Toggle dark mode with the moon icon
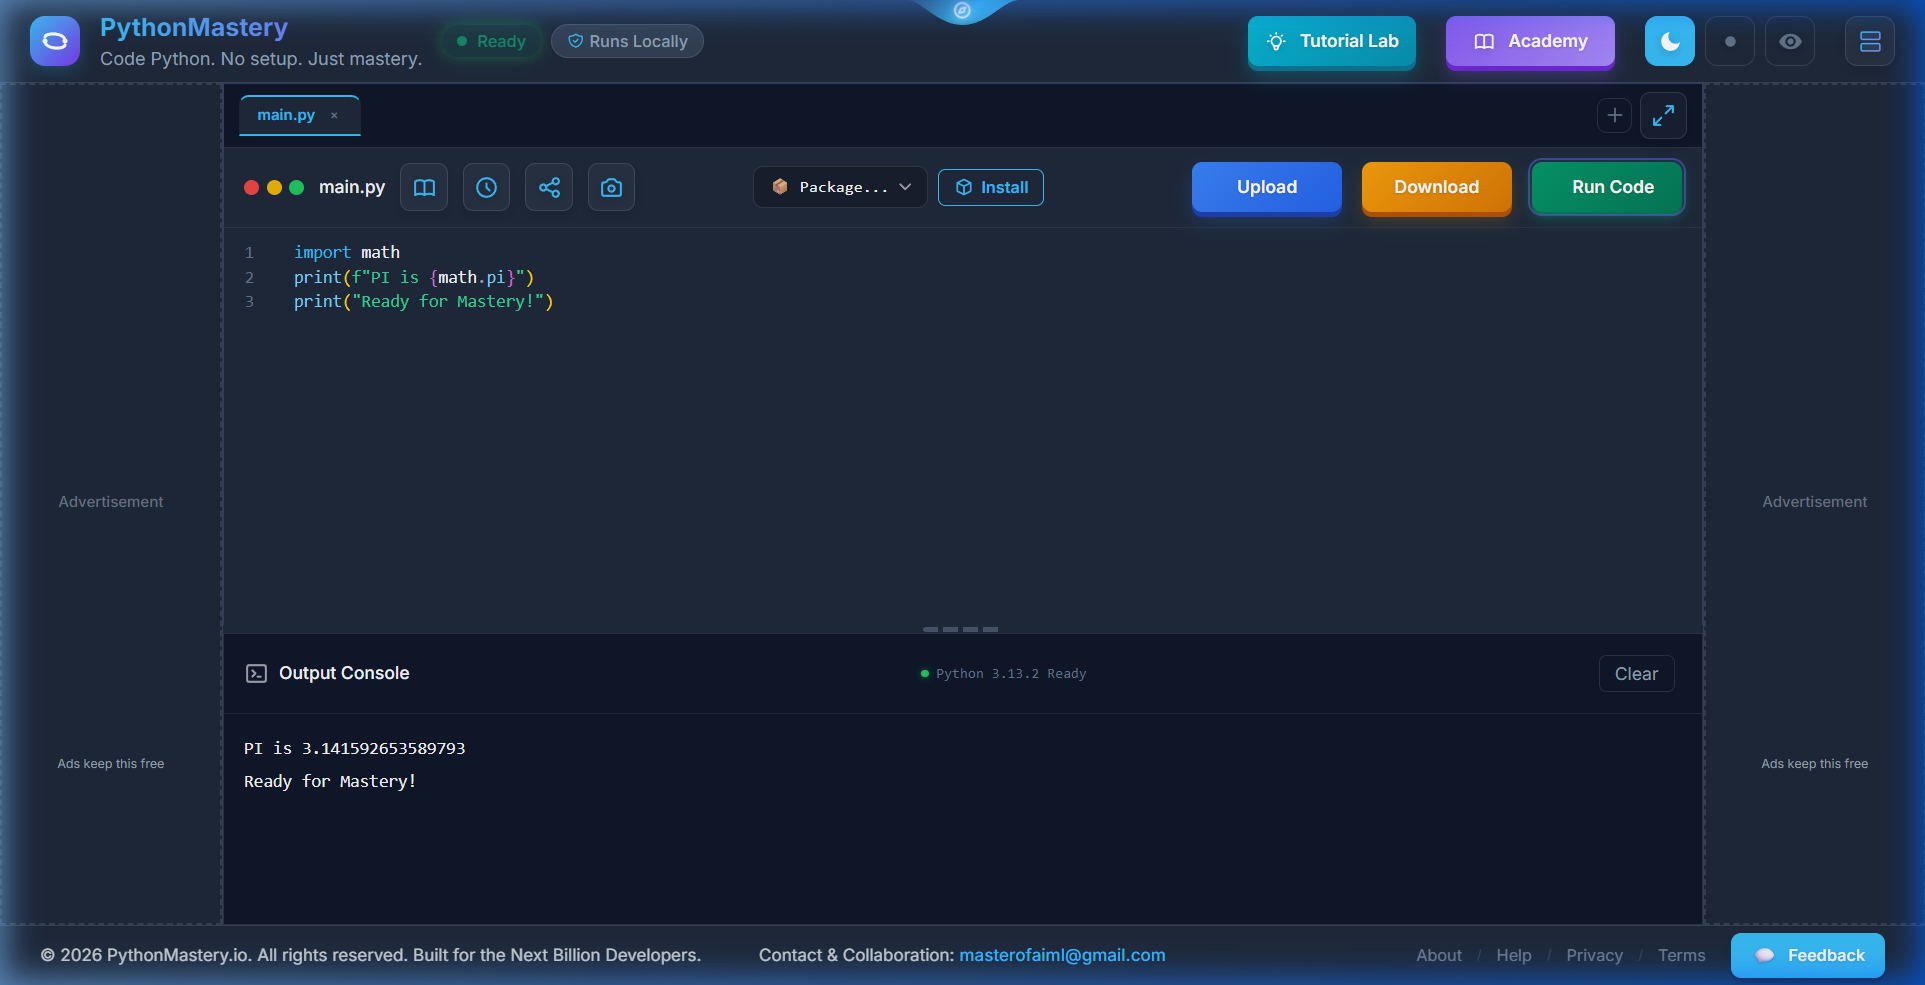1925x985 pixels. click(x=1669, y=41)
